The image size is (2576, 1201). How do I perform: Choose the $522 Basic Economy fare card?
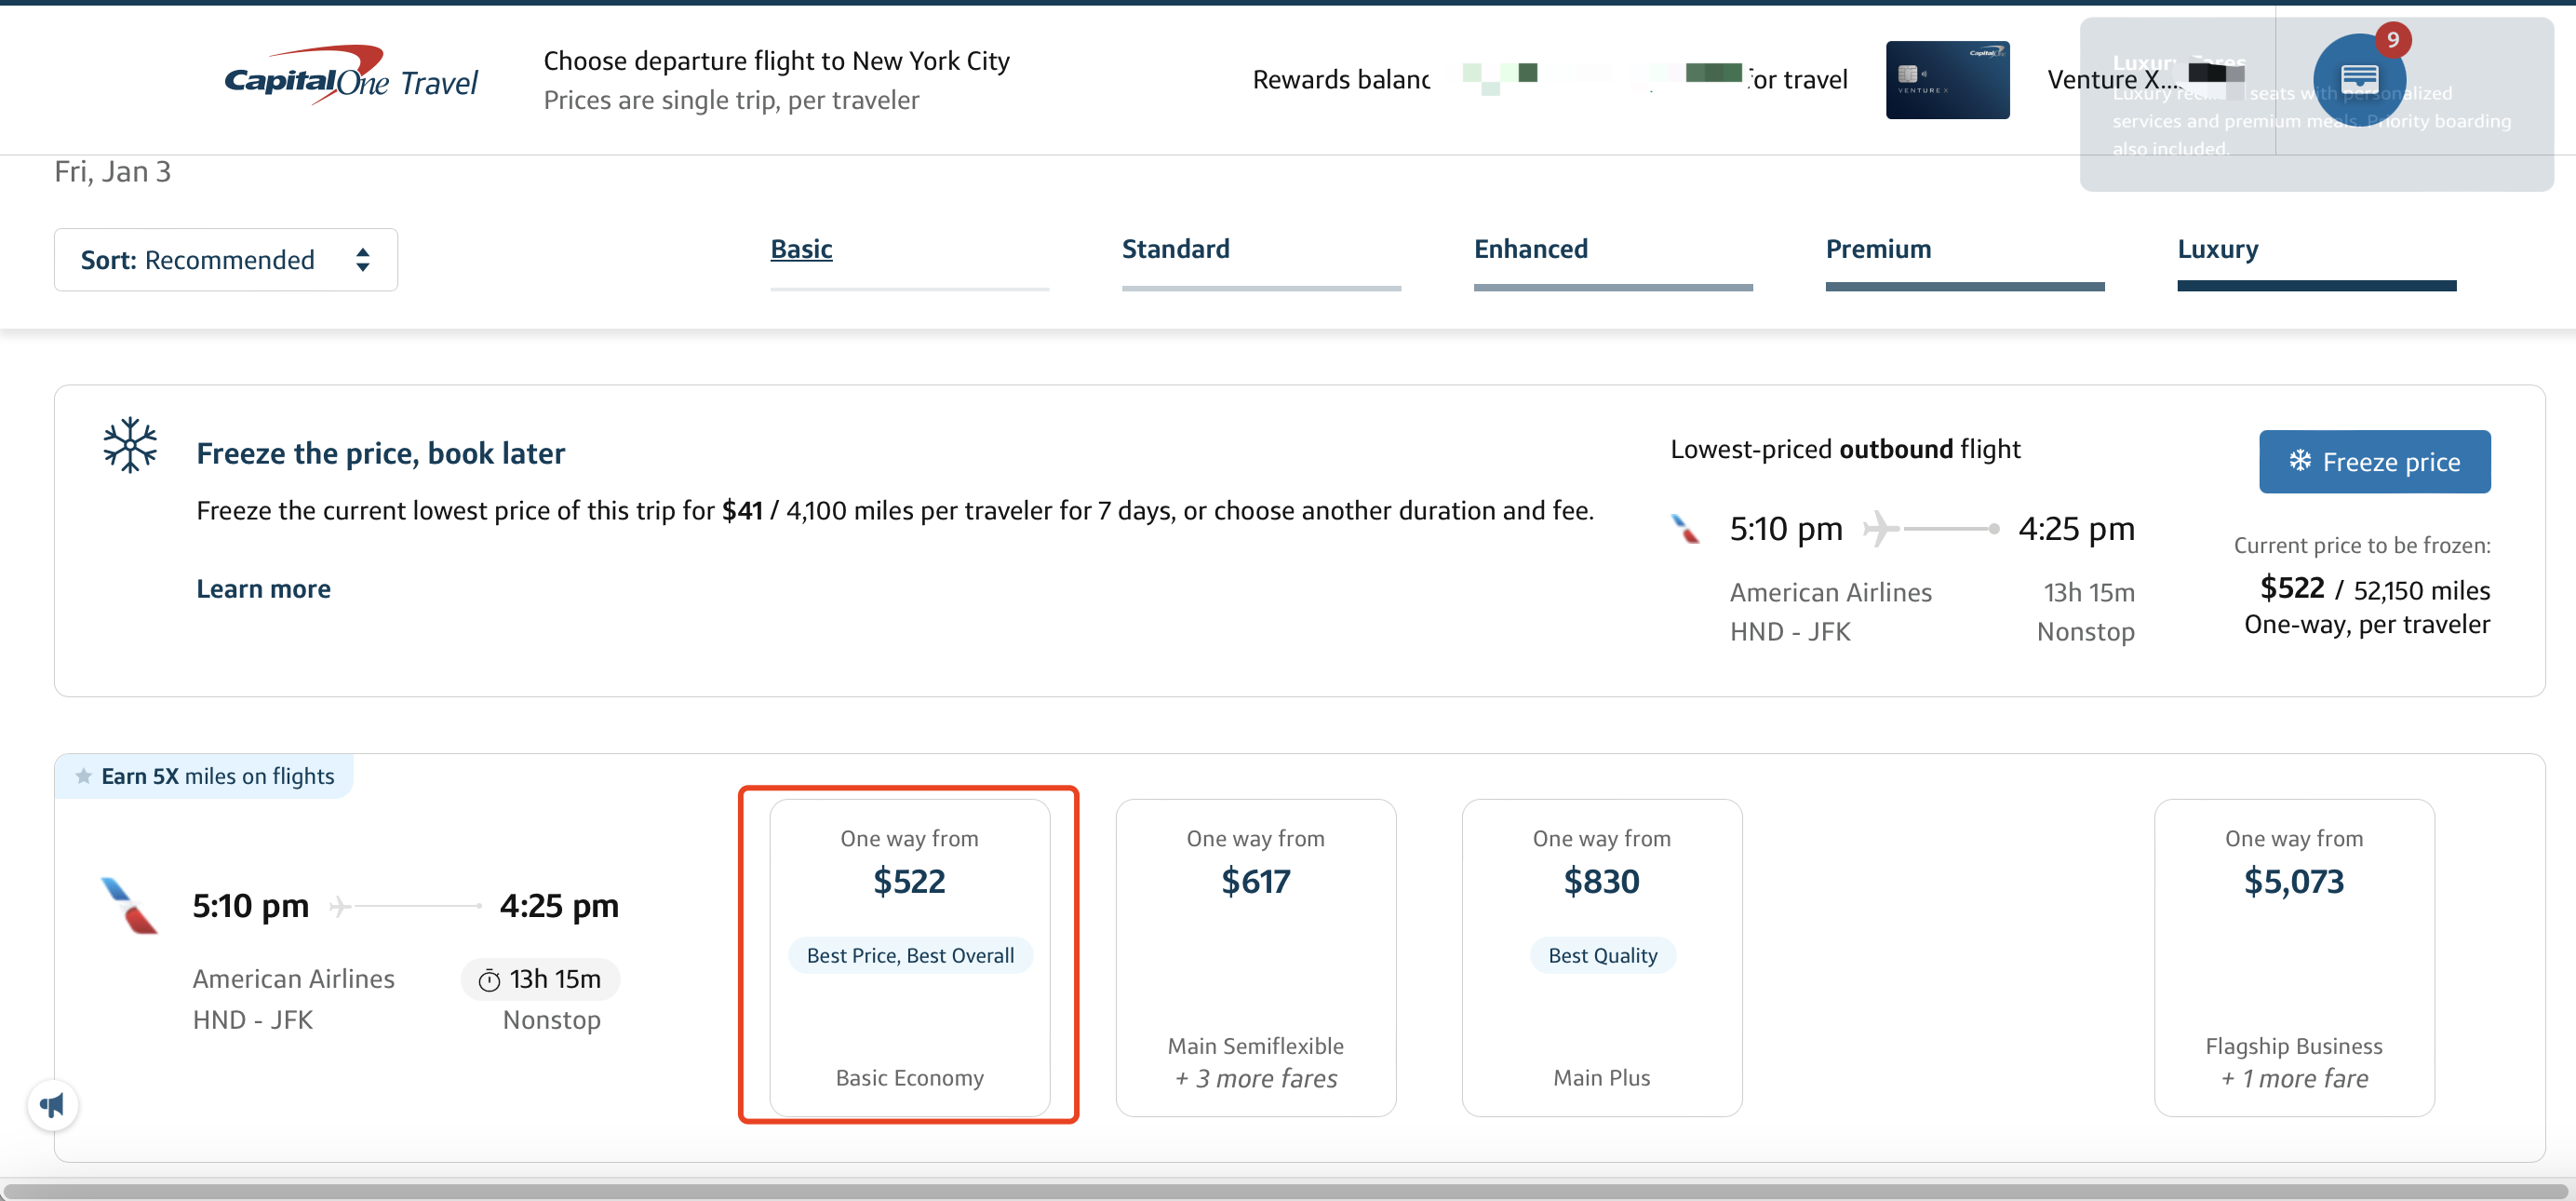point(909,957)
